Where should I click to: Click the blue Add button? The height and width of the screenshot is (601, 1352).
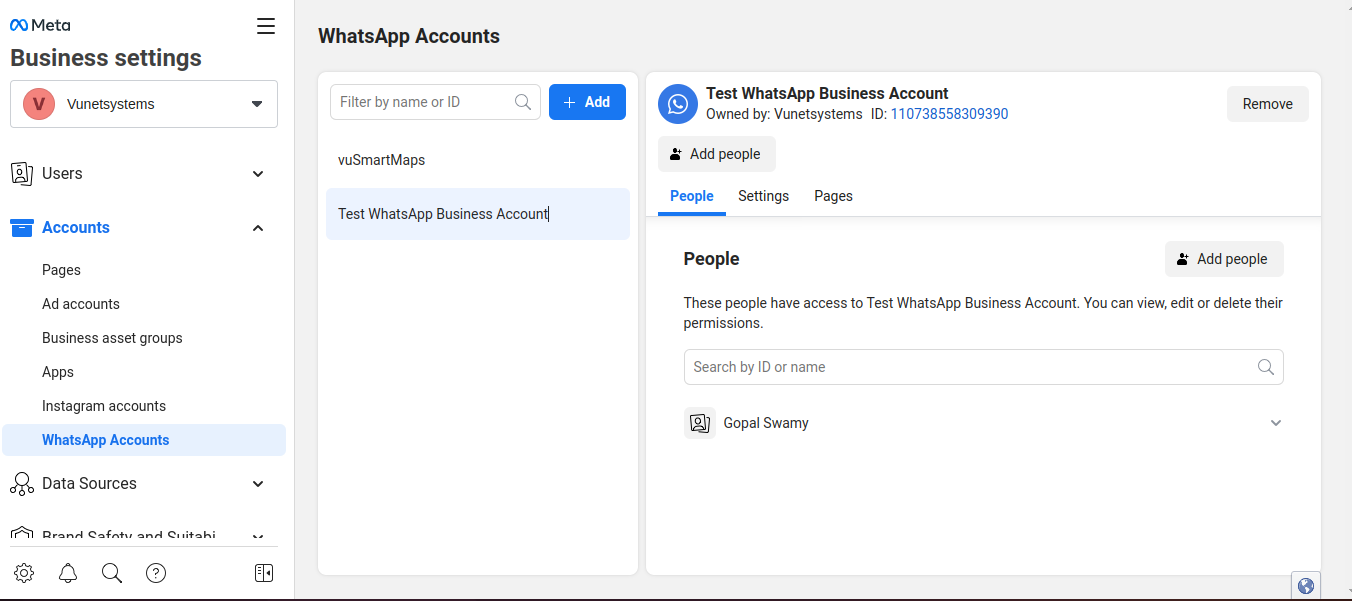[x=587, y=102]
